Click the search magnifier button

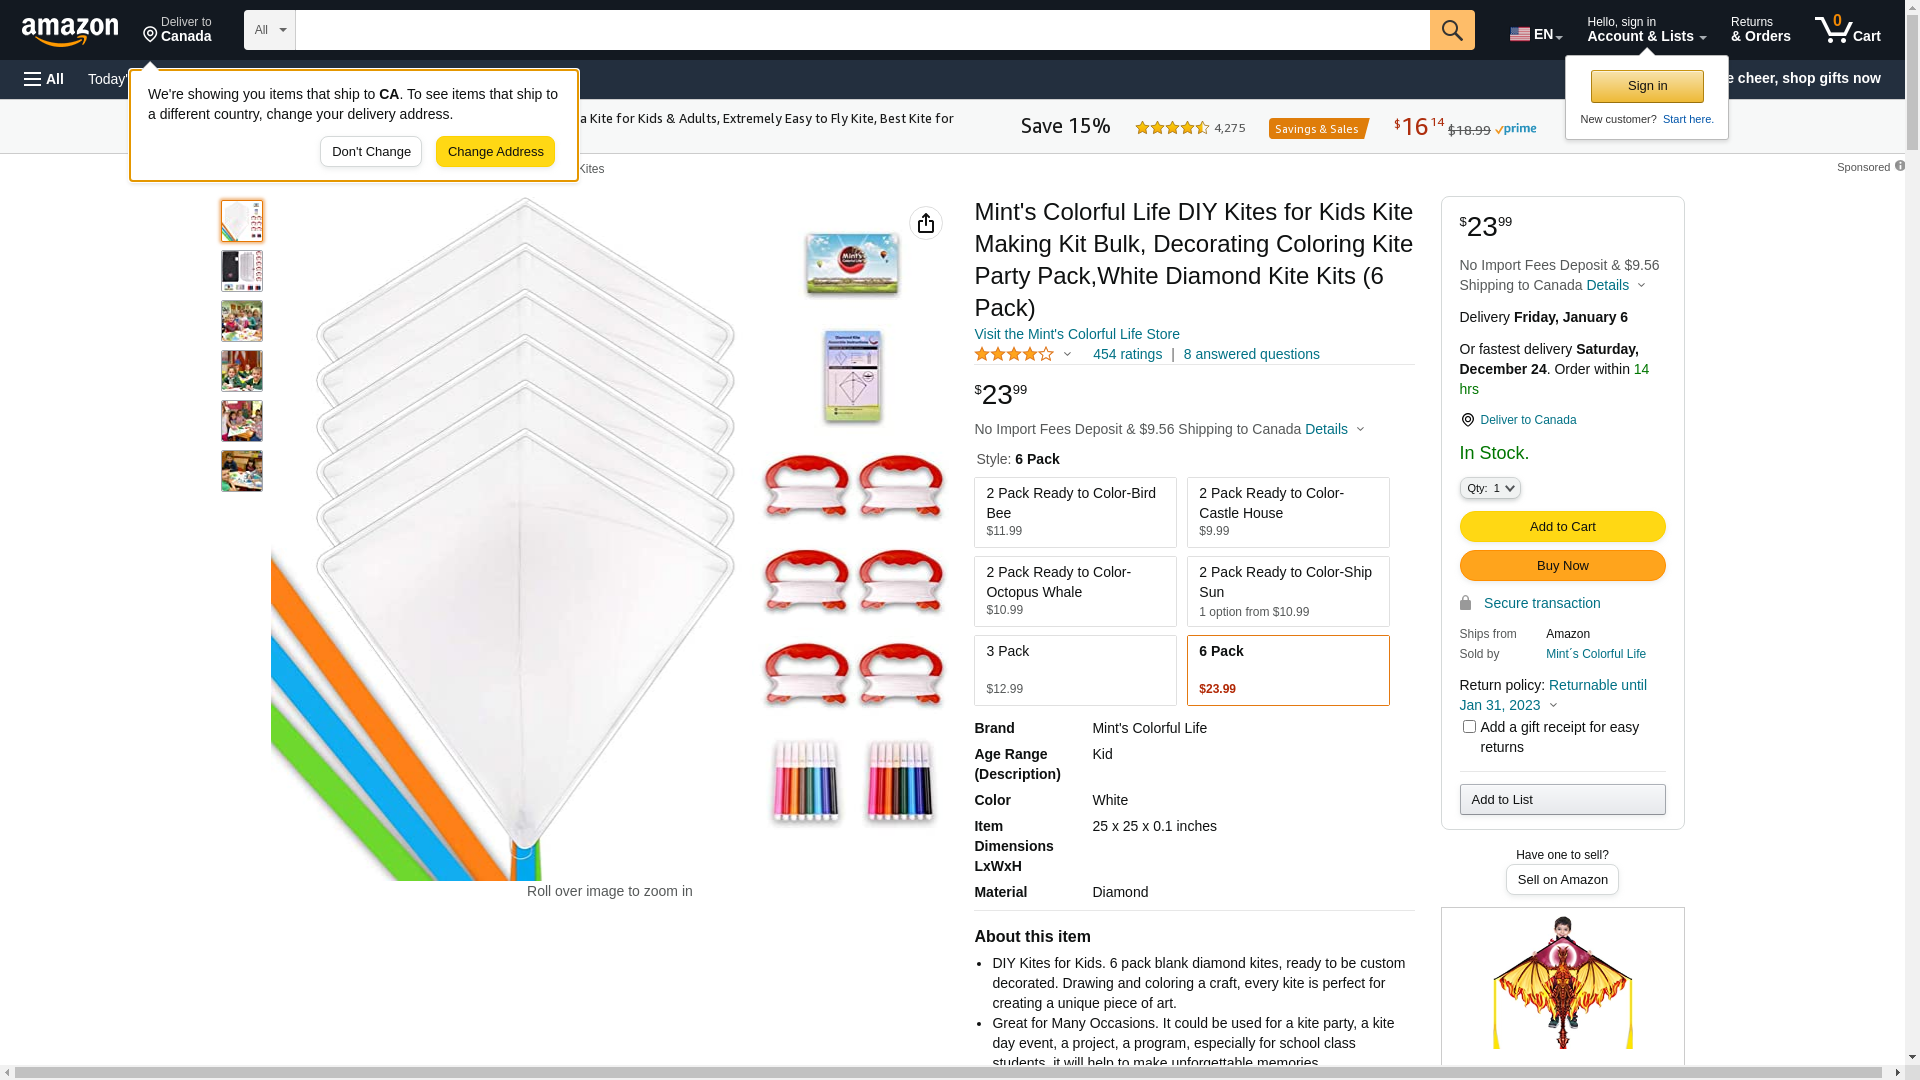point(1451,30)
